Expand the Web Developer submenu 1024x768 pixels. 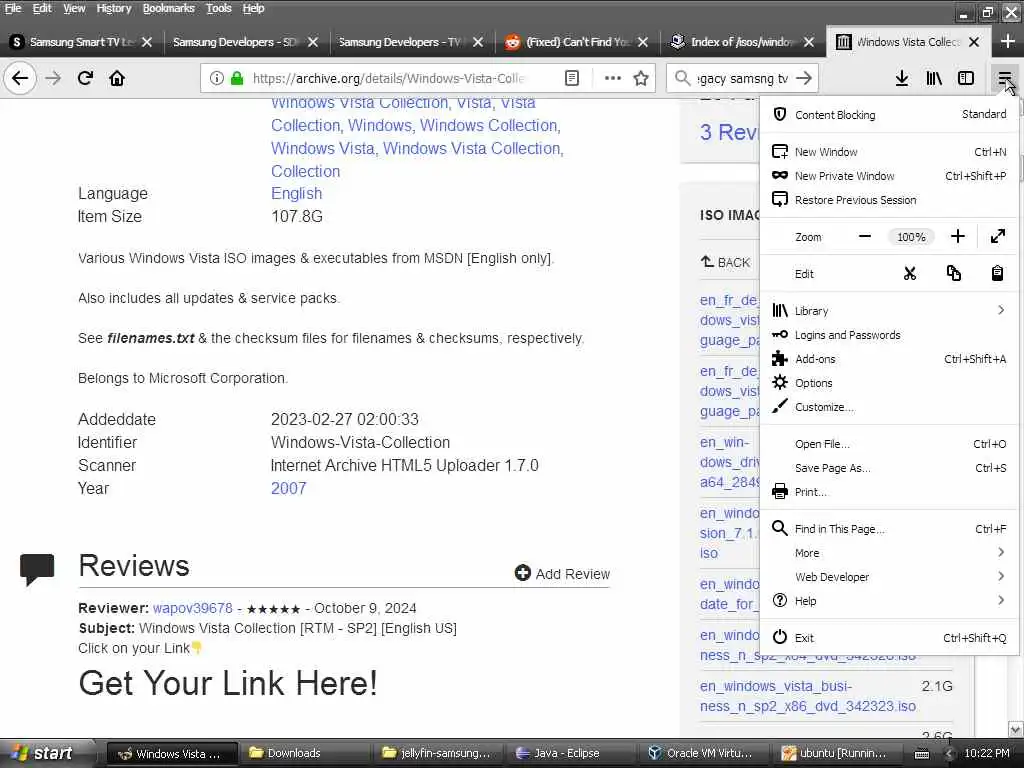tap(889, 577)
